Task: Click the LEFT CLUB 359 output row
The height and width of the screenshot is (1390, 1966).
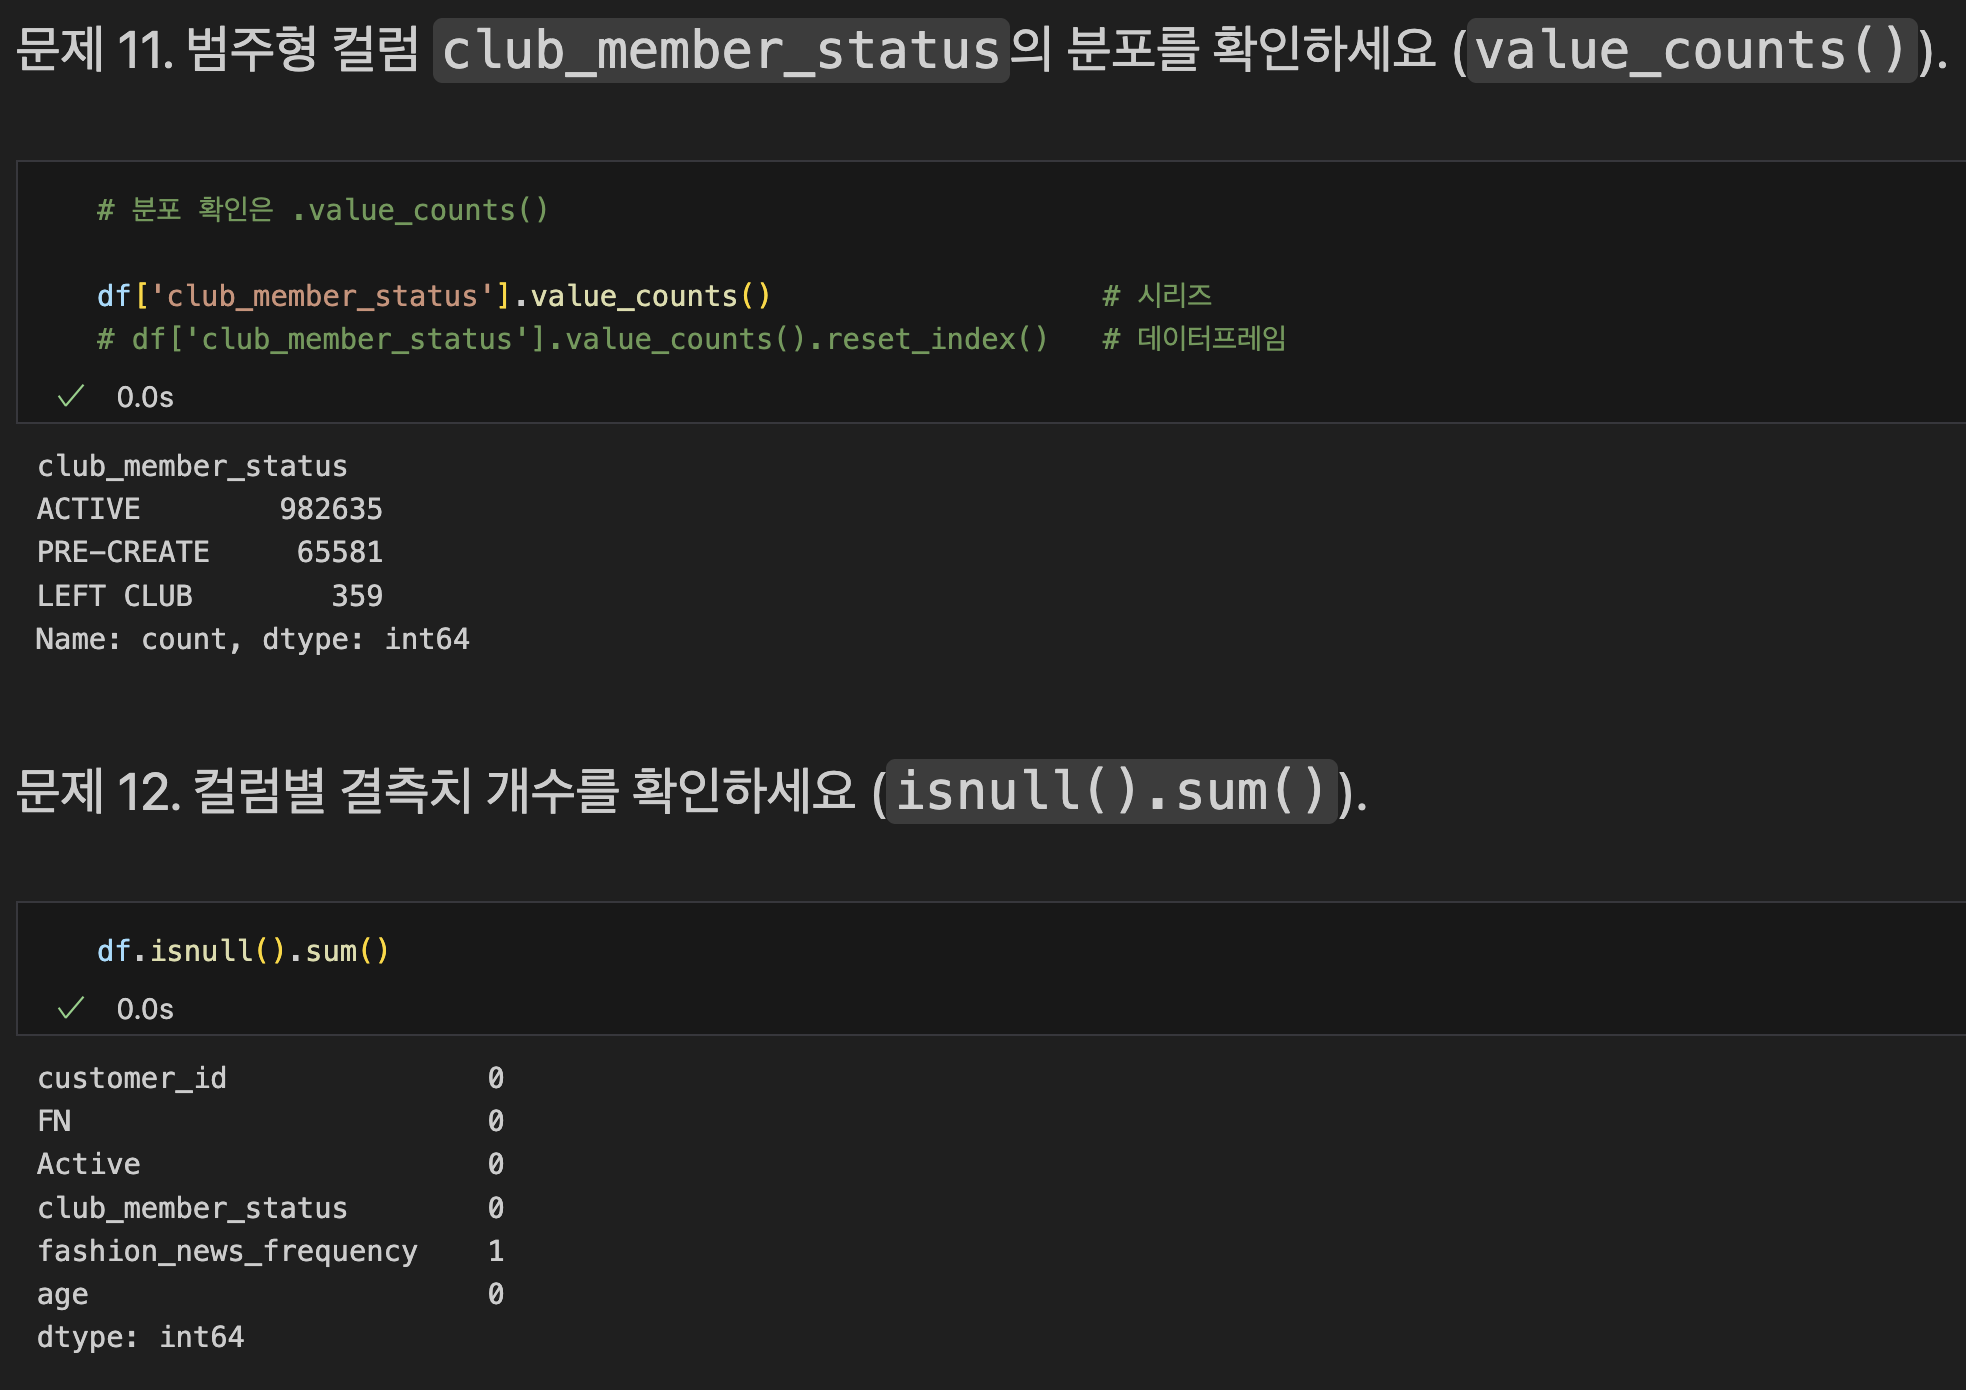Action: click(209, 596)
